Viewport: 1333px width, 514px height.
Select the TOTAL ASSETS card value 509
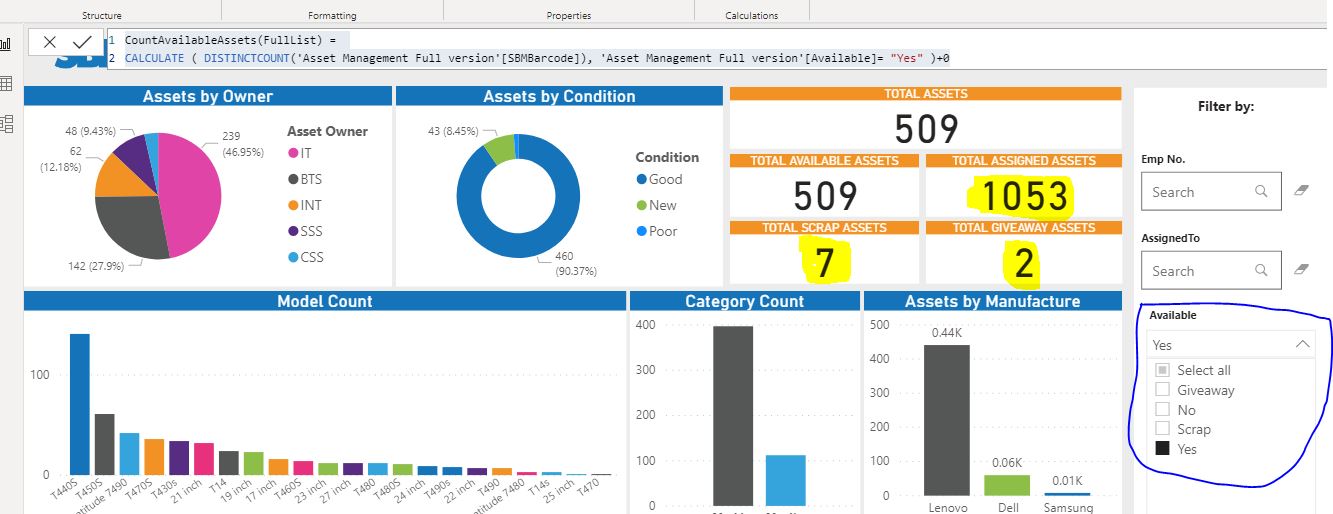pos(926,129)
